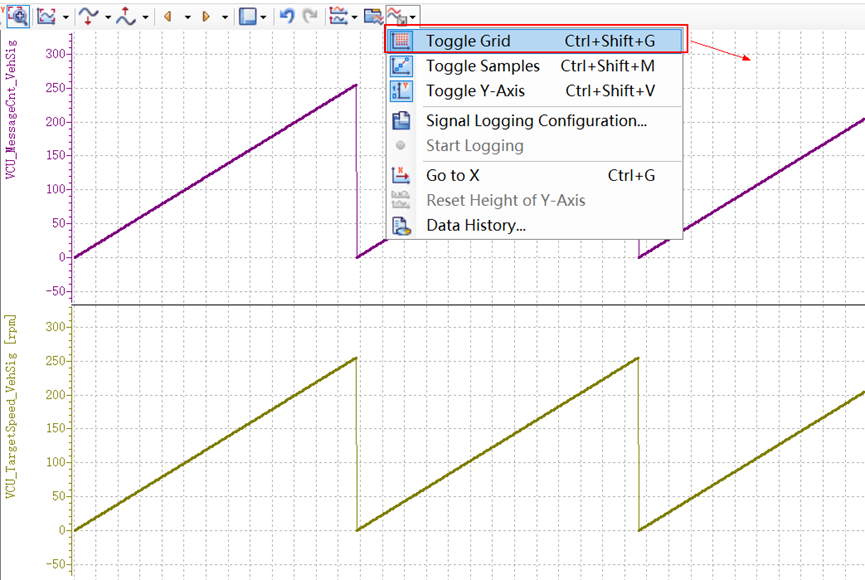Open the dropdown beside the up-arrow wave icon
865x580 pixels.
coord(146,18)
